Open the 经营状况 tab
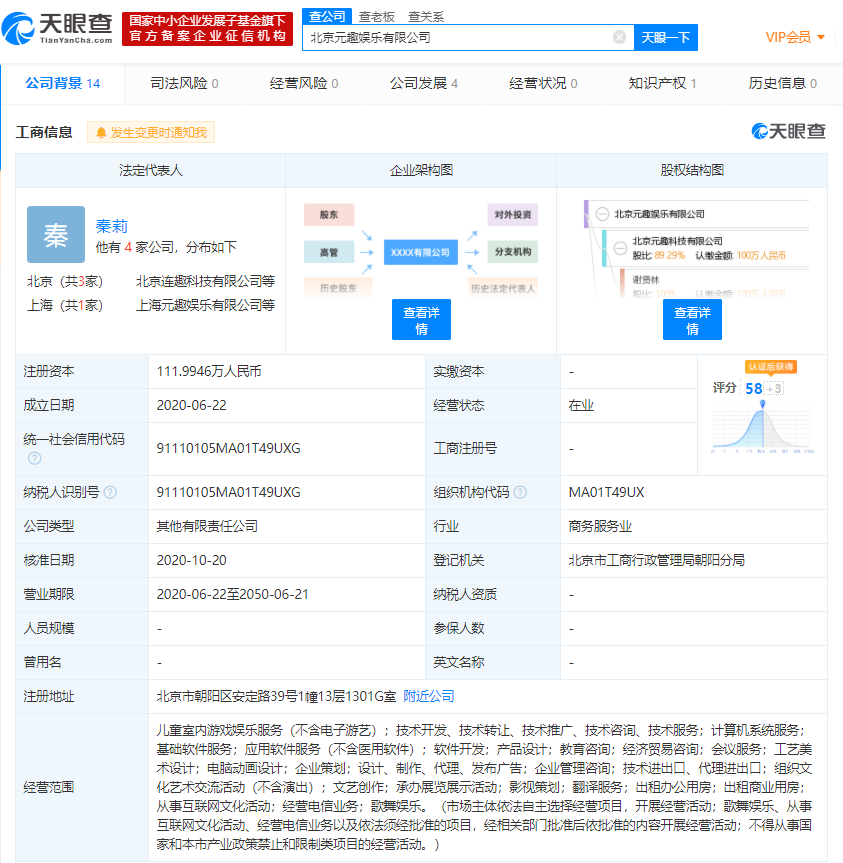Viewport: 843px width, 863px height. click(543, 83)
